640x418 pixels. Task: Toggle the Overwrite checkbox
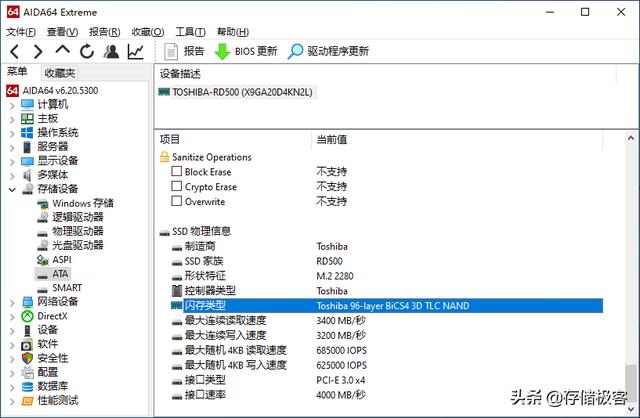(176, 201)
